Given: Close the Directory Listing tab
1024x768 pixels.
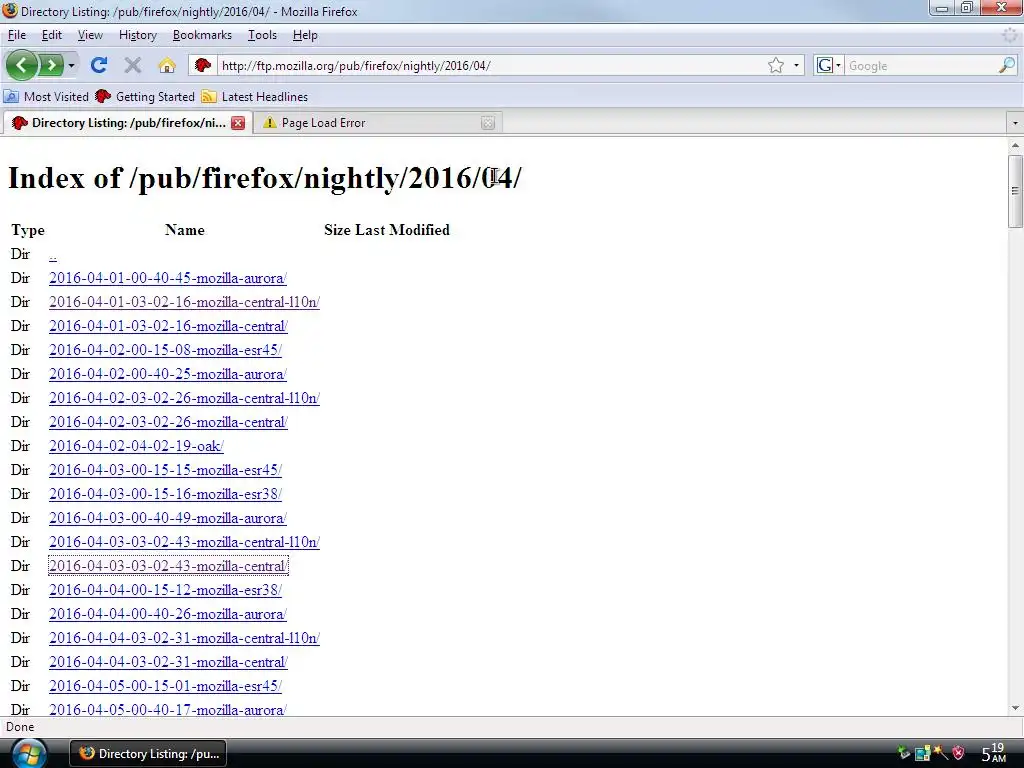Looking at the screenshot, I should coord(238,123).
